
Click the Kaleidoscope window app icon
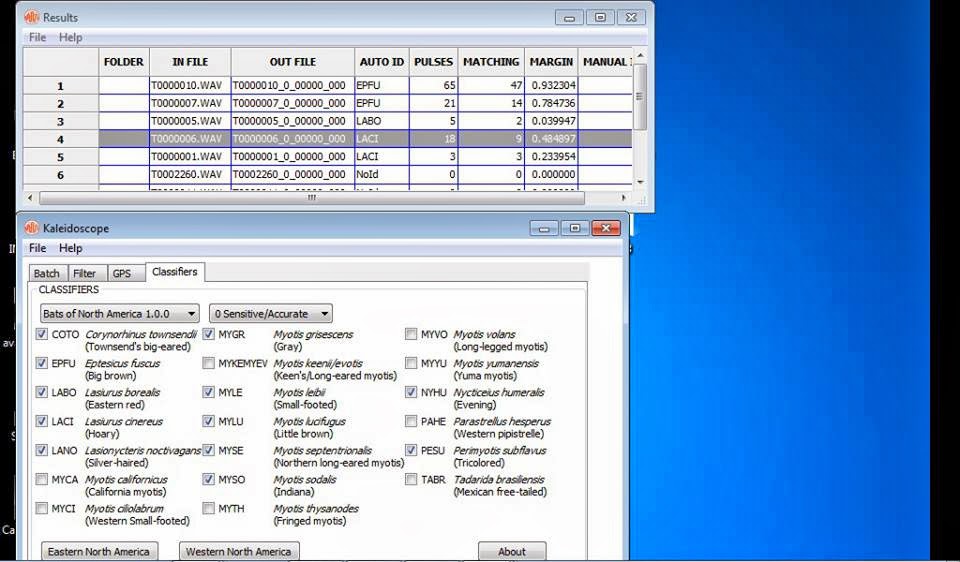(31, 228)
